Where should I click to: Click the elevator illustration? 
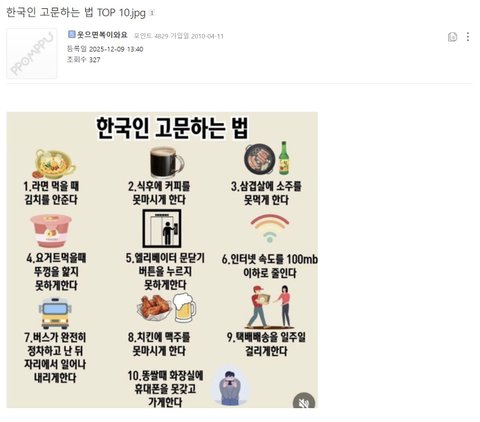coord(162,228)
